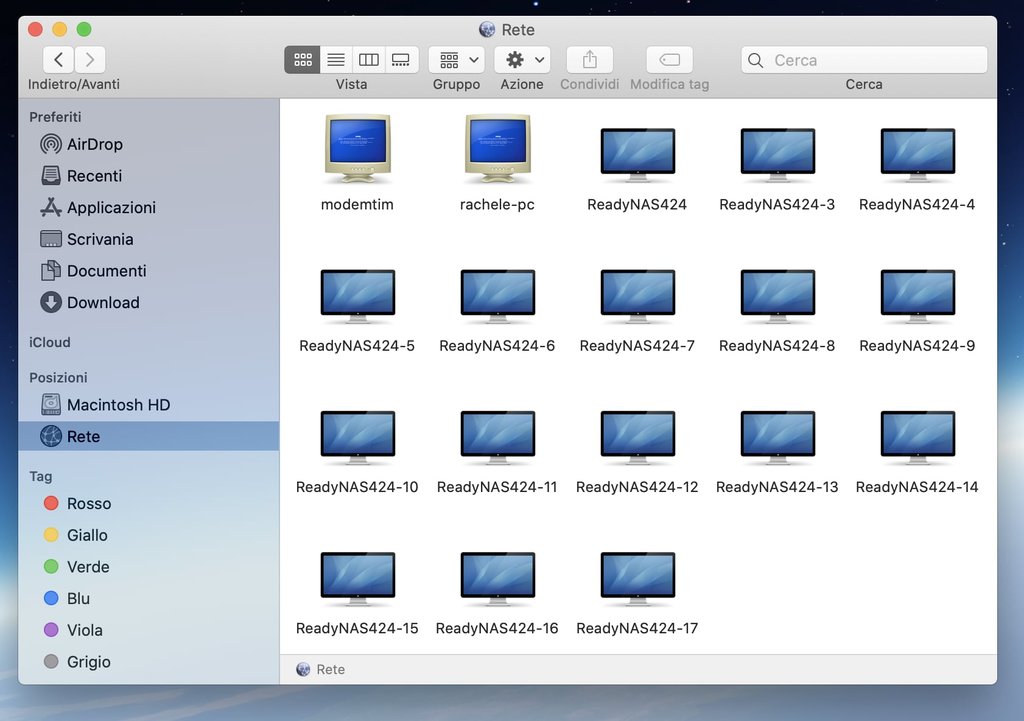The width and height of the screenshot is (1024, 721).
Task: Select the ReadyNAS424-15 server icon
Action: click(x=357, y=579)
